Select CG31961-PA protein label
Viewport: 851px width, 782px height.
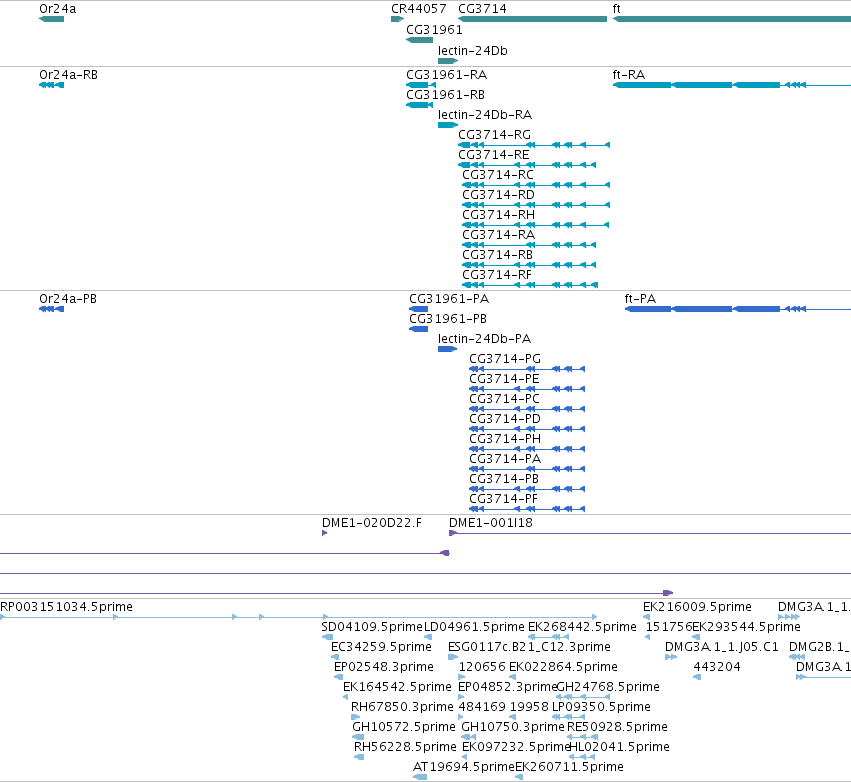[449, 299]
